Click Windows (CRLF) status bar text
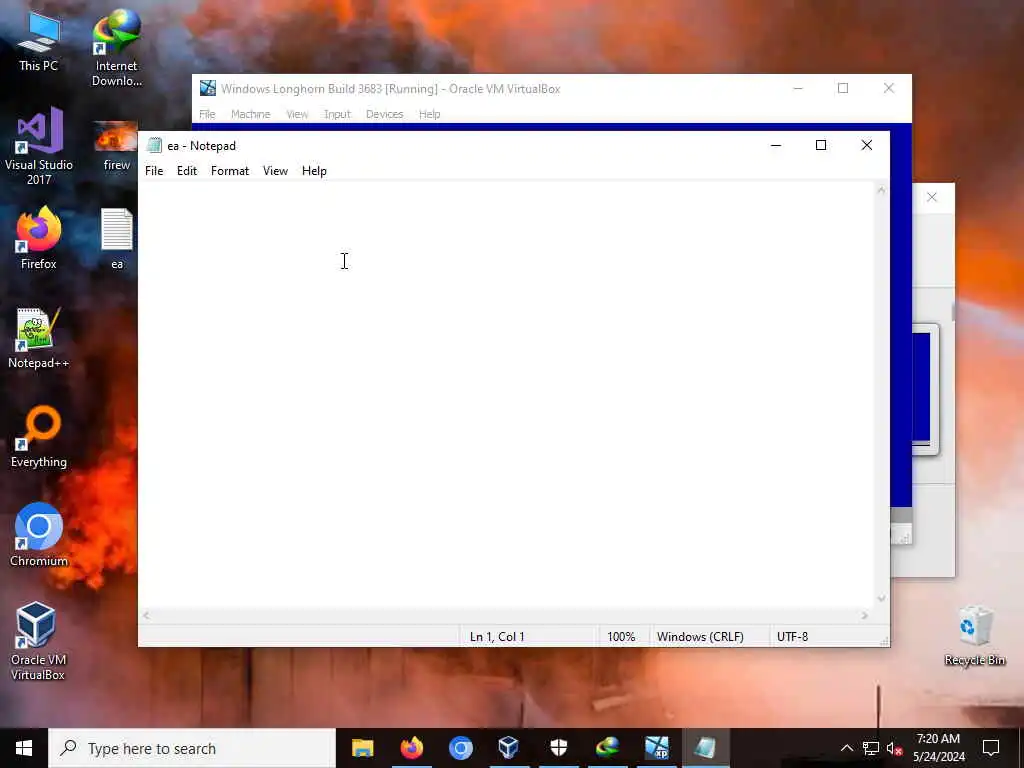Viewport: 1024px width, 768px height. click(x=700, y=637)
